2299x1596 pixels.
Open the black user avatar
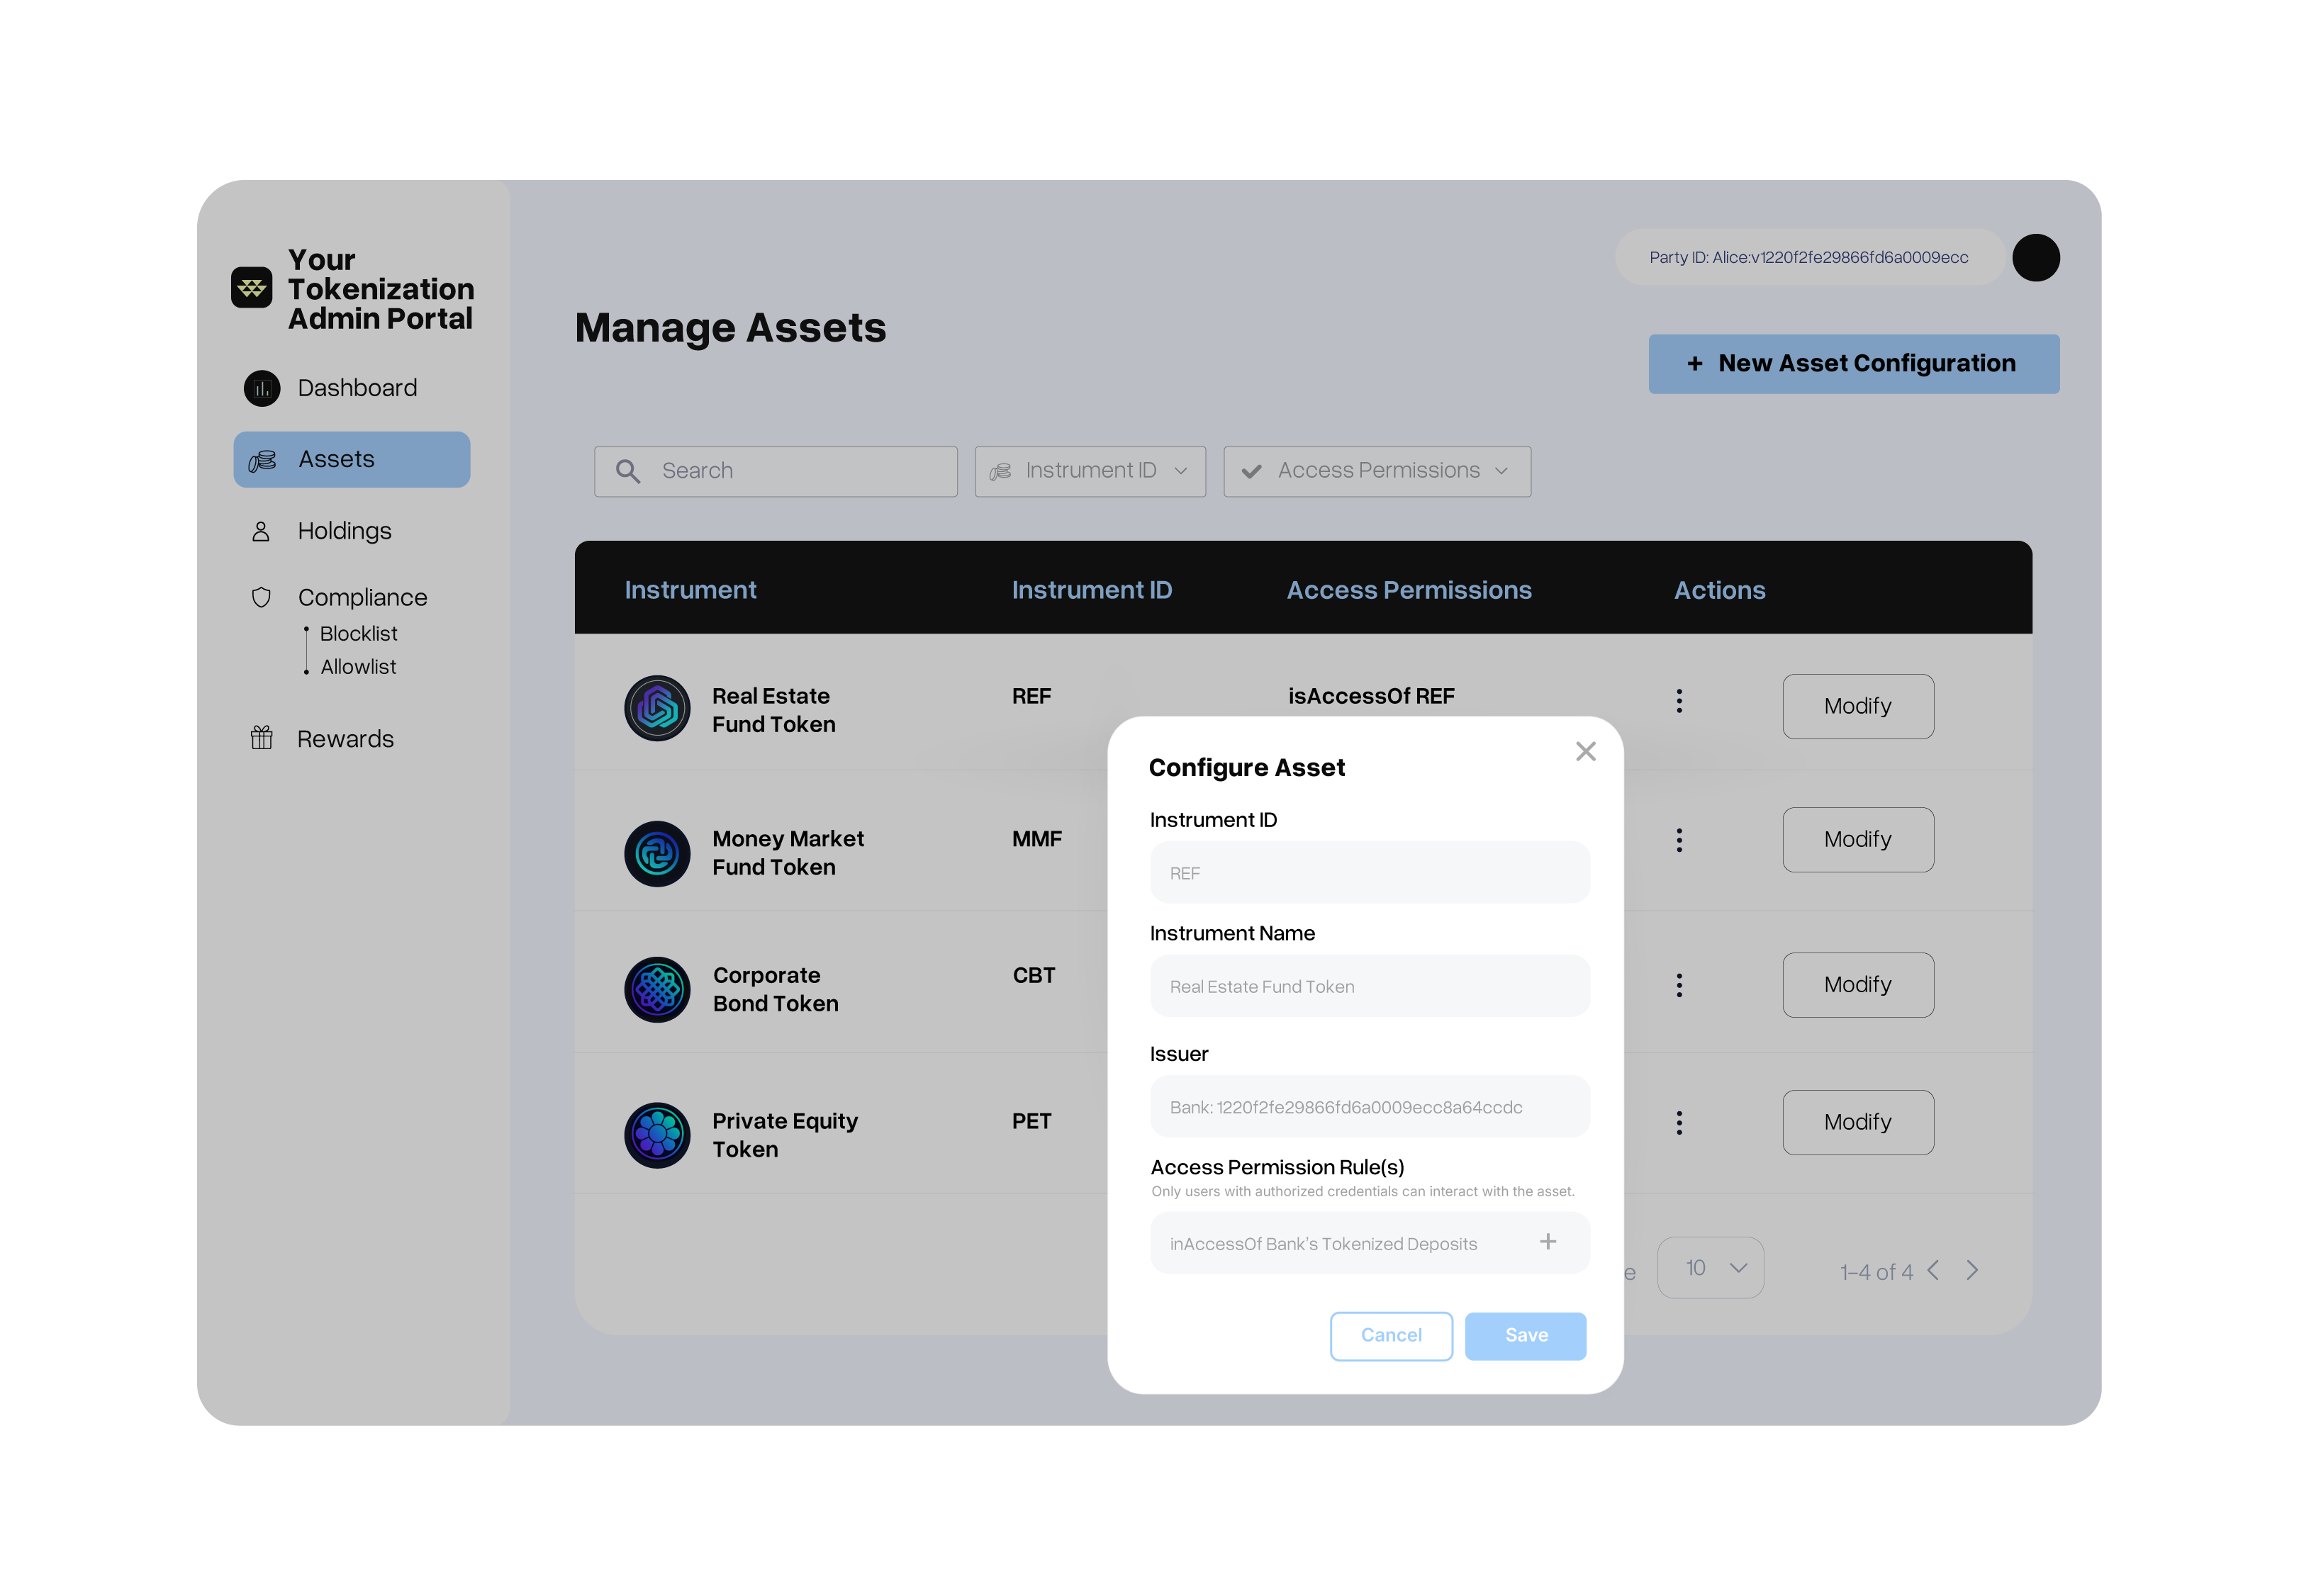click(x=2035, y=258)
